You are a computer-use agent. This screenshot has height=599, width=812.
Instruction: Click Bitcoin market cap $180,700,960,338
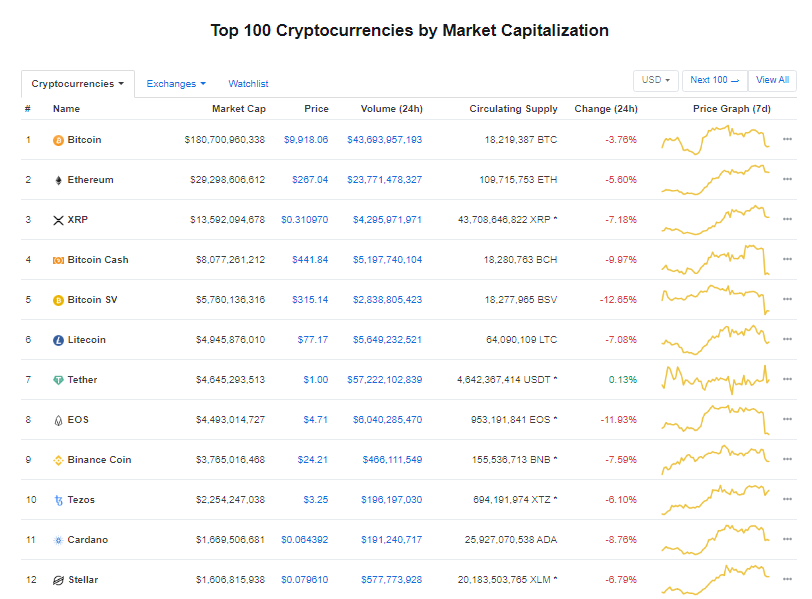[x=225, y=140]
